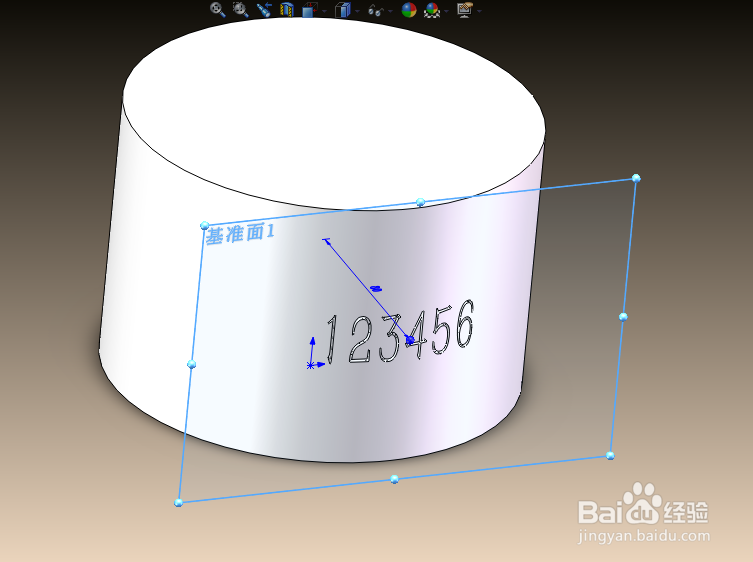Screen dimensions: 753x562
Task: Expand the Apply Scene dropdown arrow
Action: click(x=446, y=11)
